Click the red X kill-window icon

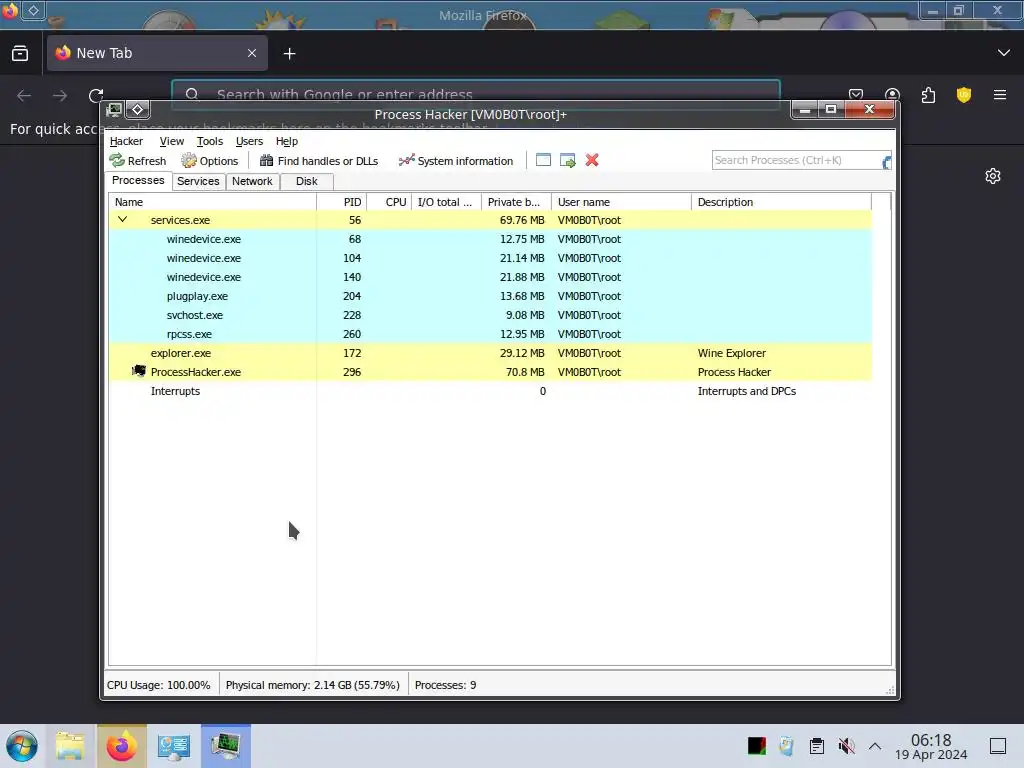[592, 160]
